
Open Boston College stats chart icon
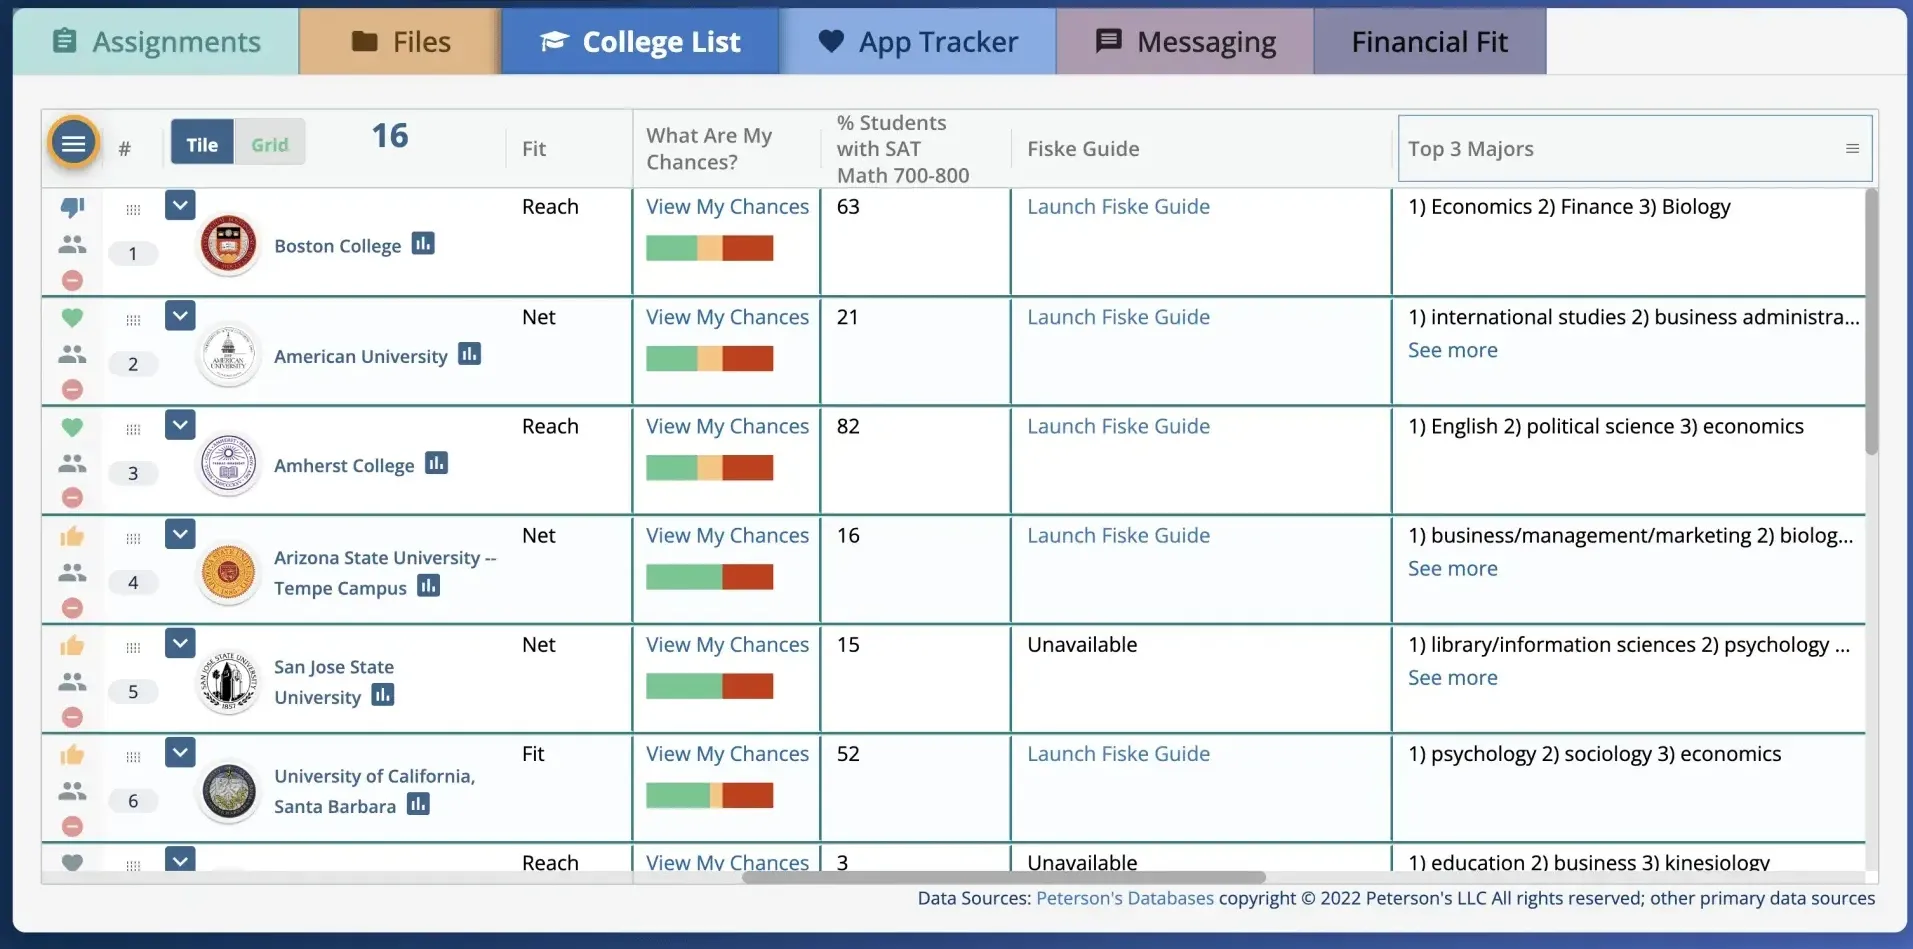423,244
